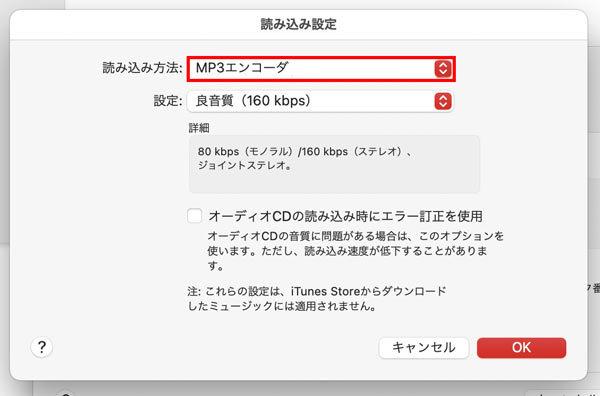600x396 pixels.
Task: Confirm import settings with OK
Action: tap(521, 348)
